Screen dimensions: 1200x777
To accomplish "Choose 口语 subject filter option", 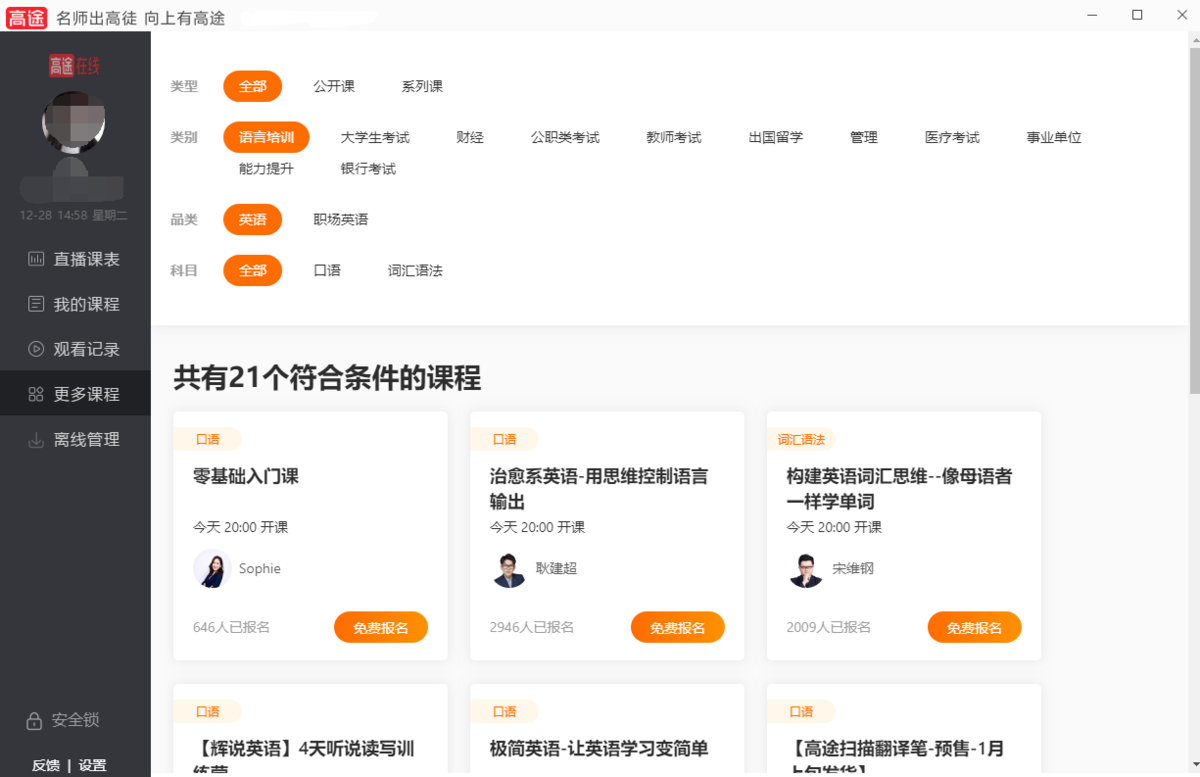I will click(x=327, y=270).
